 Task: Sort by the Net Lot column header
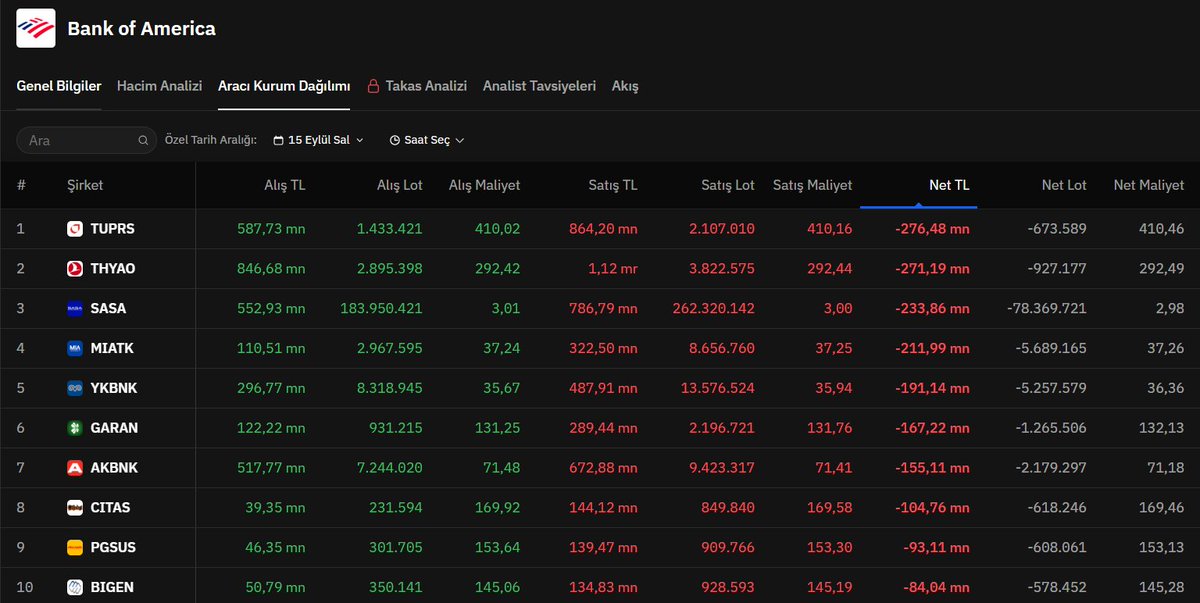click(1064, 185)
